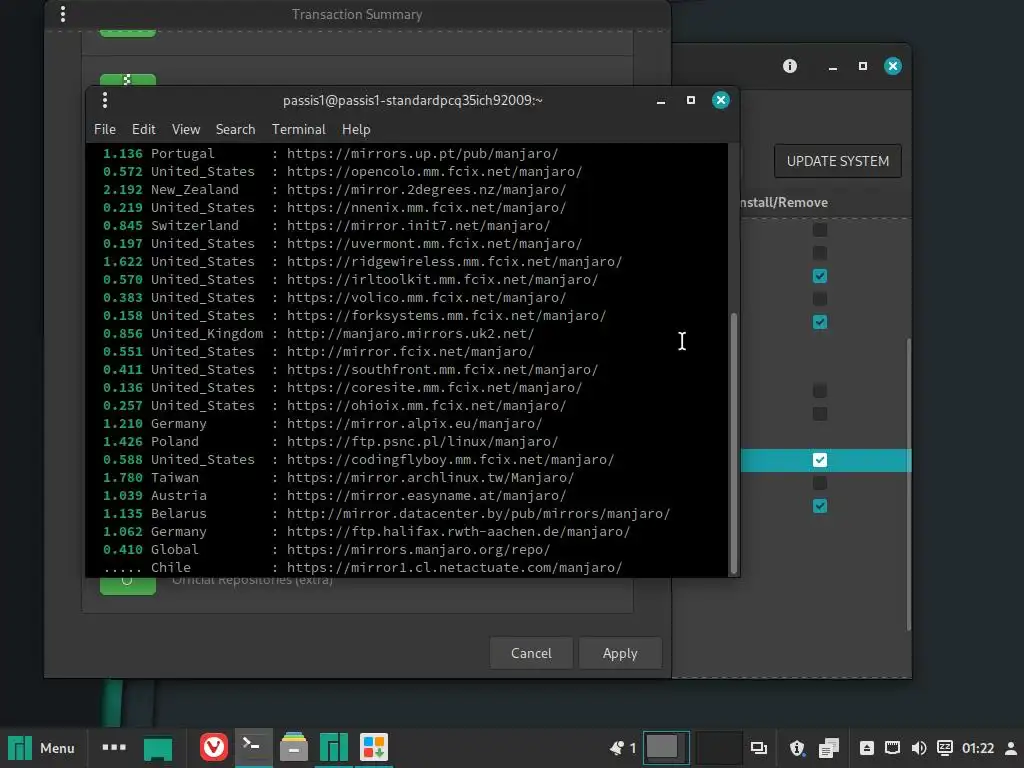Image resolution: width=1024 pixels, height=768 pixels.
Task: Open the Transaction Summary kebab menu
Action: 63,14
